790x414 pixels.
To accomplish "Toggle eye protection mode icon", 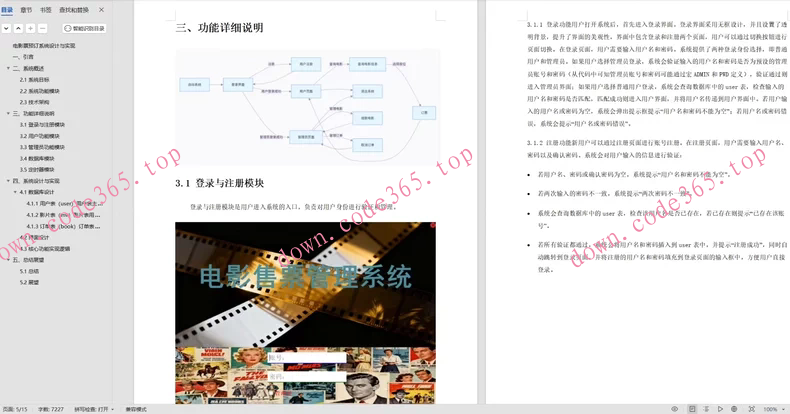I will pos(675,409).
